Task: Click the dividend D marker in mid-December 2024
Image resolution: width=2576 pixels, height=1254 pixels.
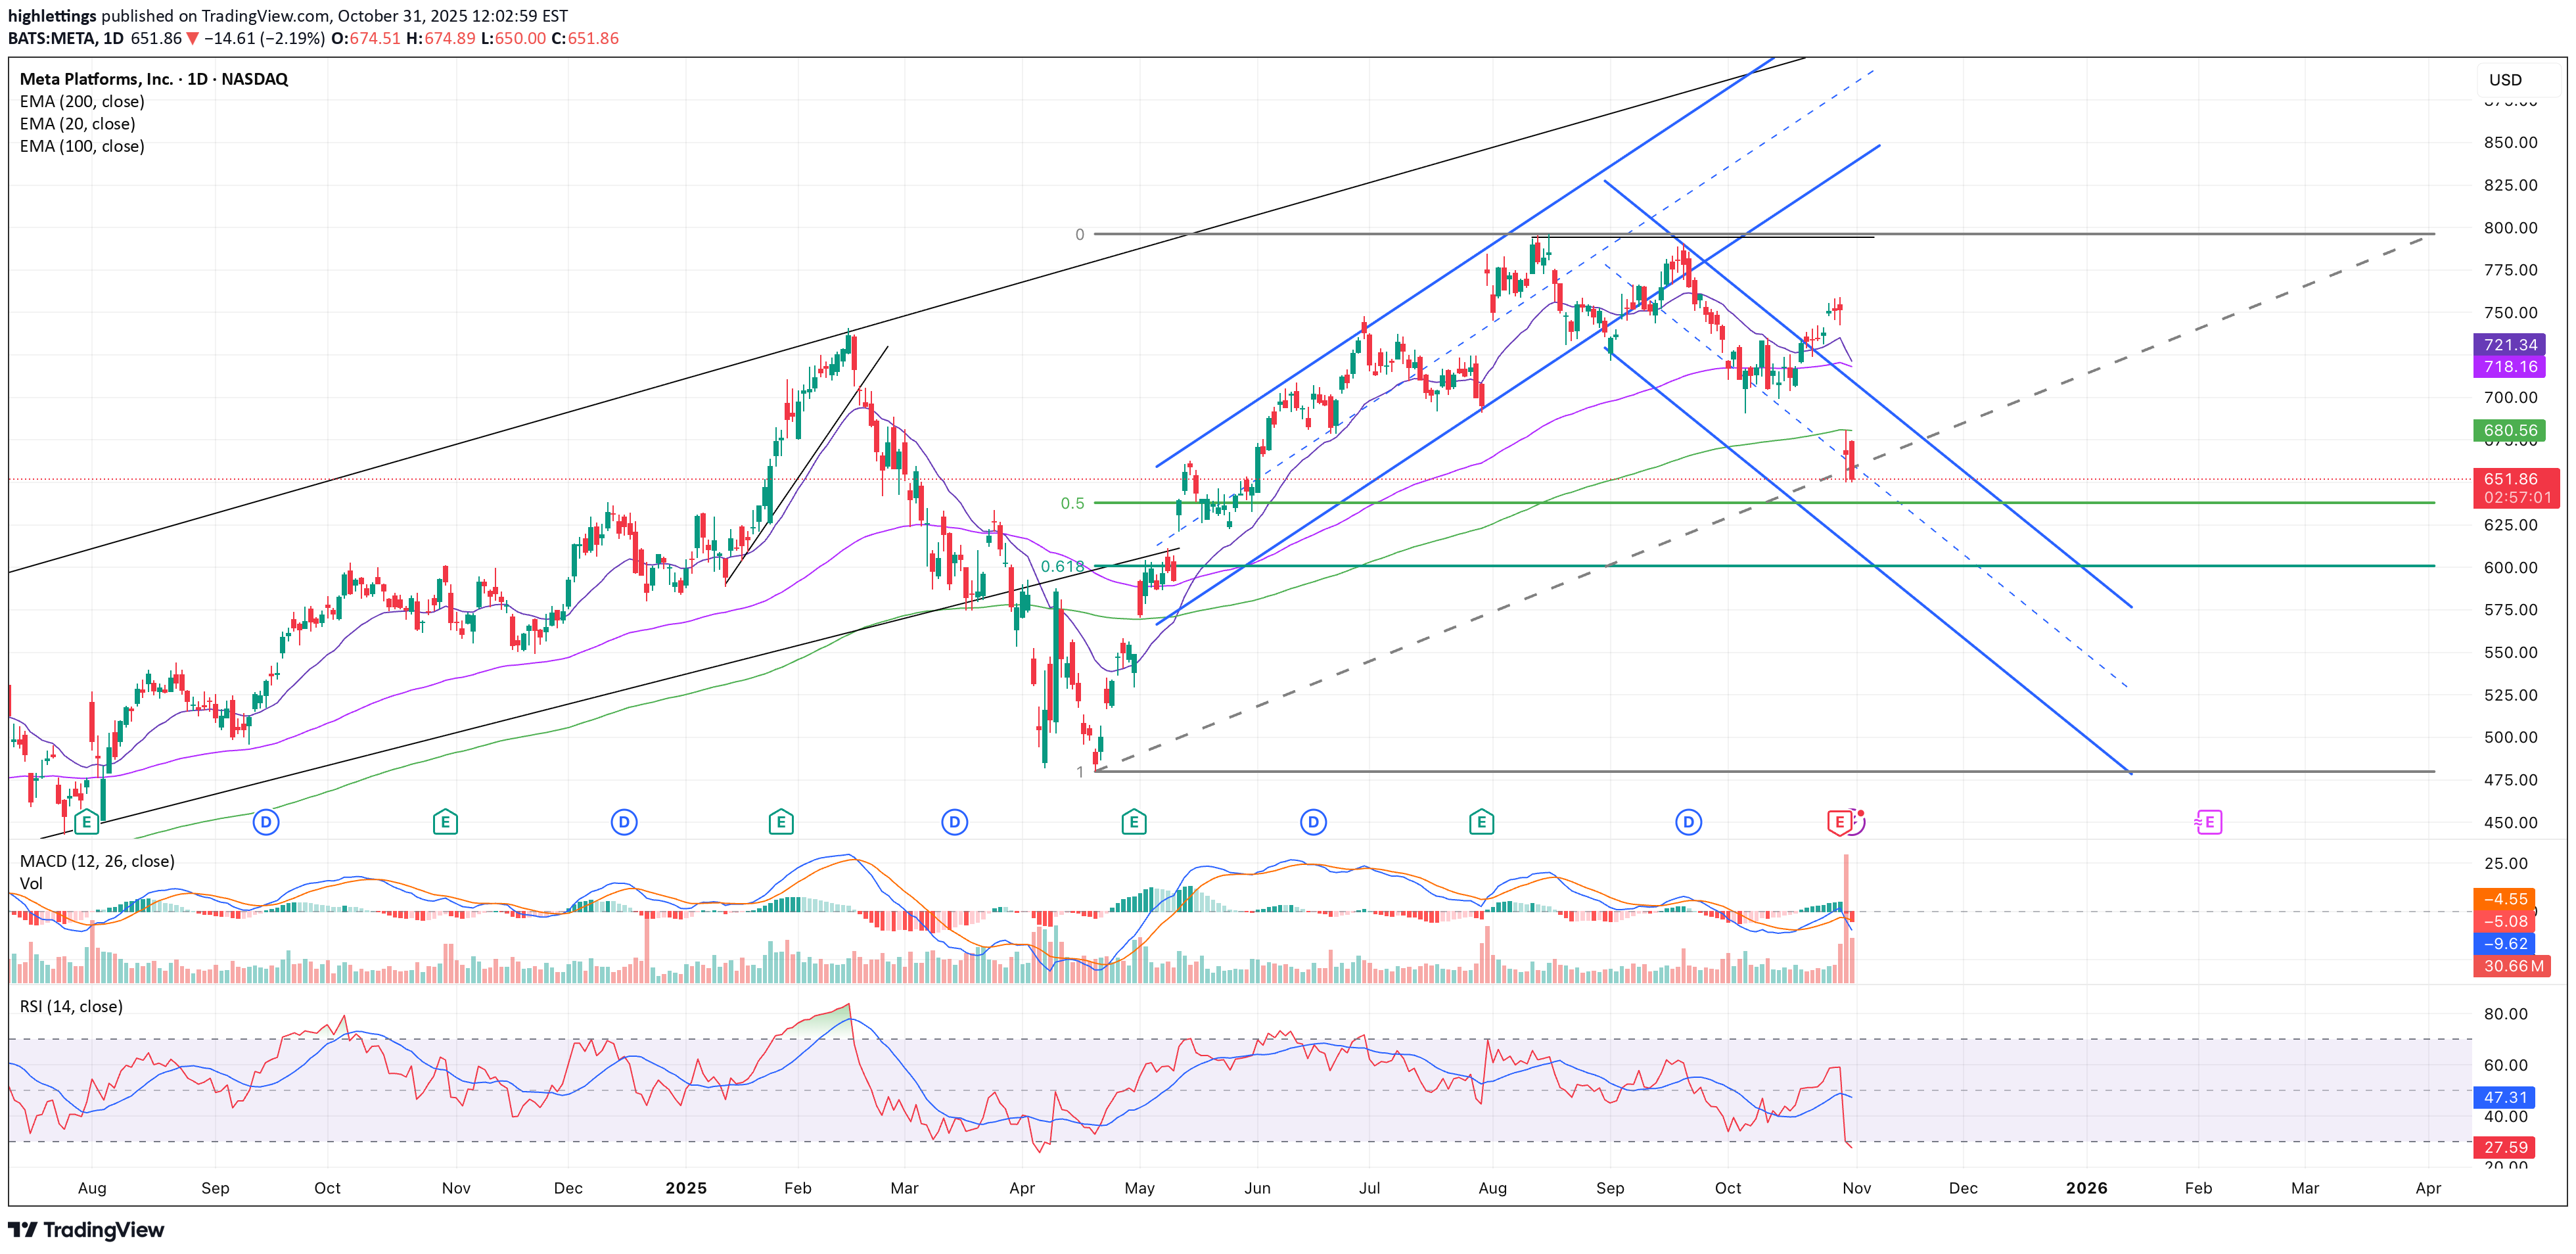Action: [x=624, y=822]
